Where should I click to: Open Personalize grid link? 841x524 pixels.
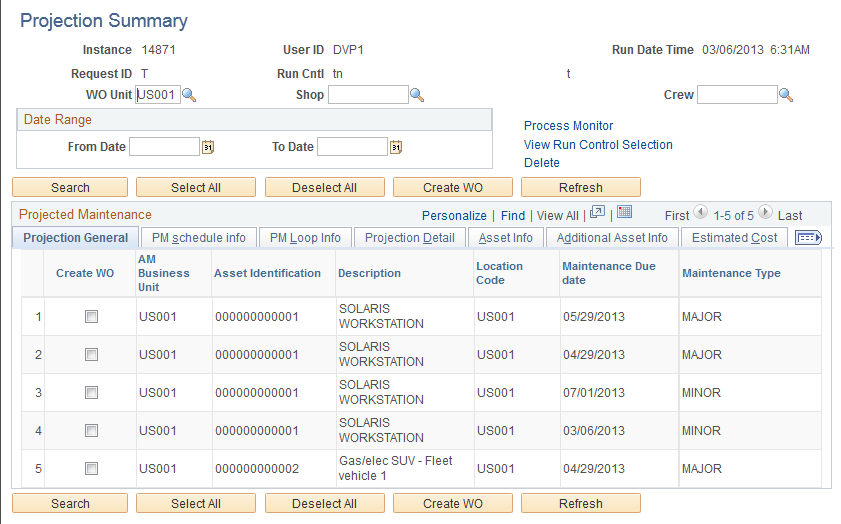pyautogui.click(x=454, y=216)
